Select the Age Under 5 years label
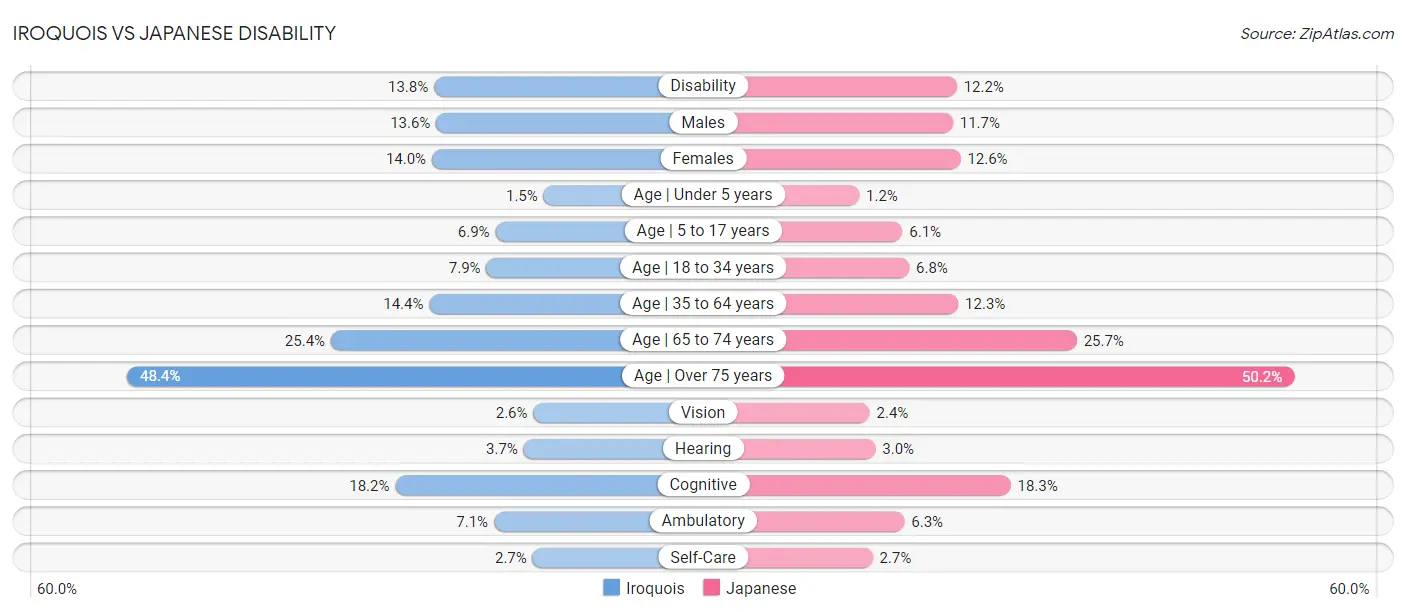This screenshot has width=1406, height=612. [x=703, y=195]
